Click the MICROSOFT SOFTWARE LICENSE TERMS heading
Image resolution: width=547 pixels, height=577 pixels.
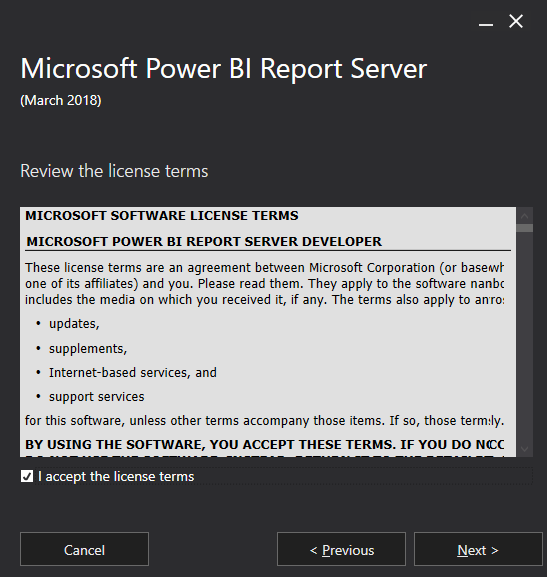coord(162,216)
